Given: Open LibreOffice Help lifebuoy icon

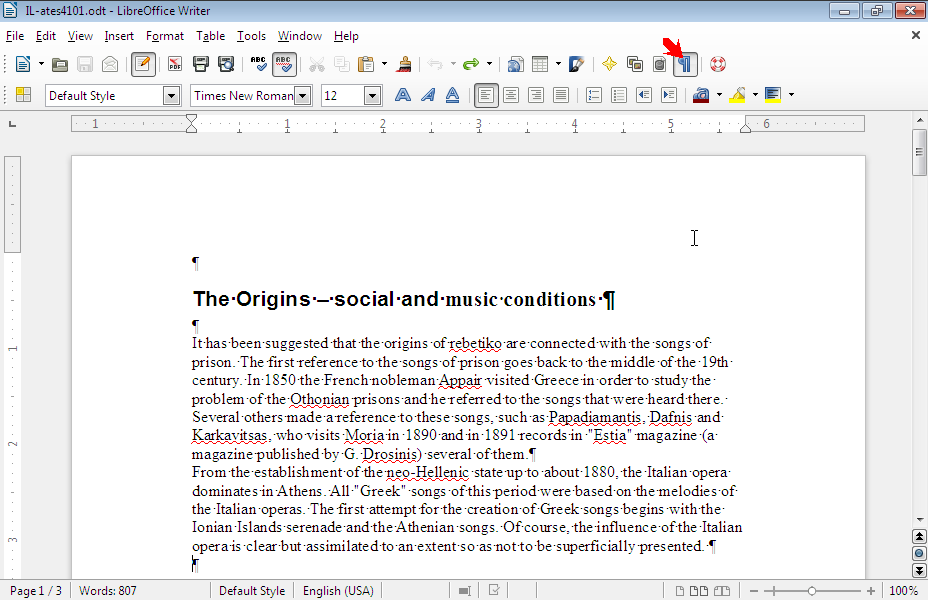Looking at the screenshot, I should (x=718, y=64).
